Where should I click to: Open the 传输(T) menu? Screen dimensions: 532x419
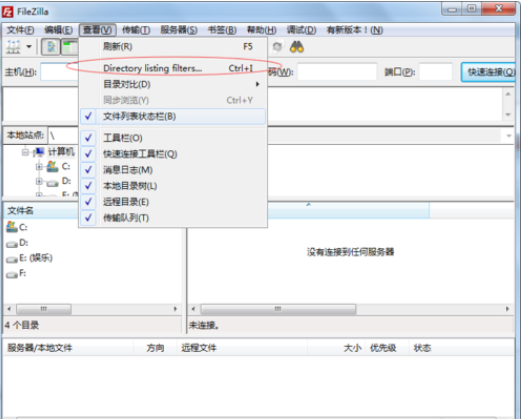[136, 30]
